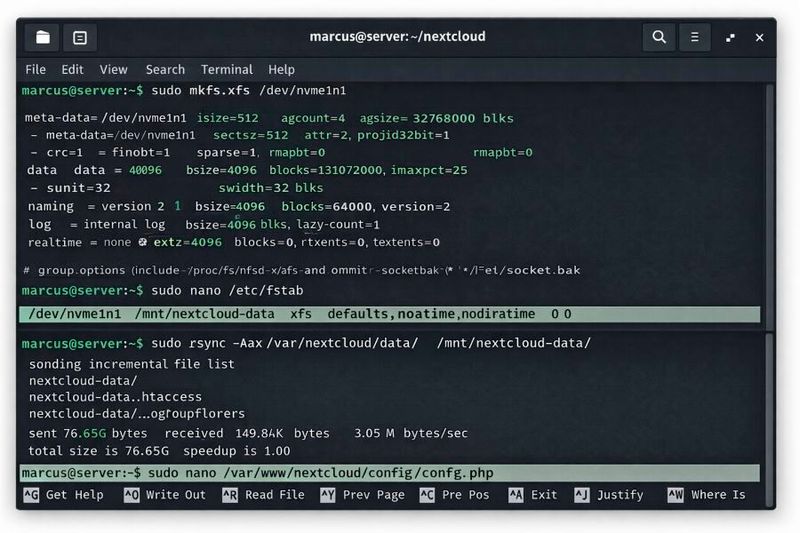The image size is (800, 533).
Task: Click the second header bar icon next to new tab
Action: click(x=80, y=37)
